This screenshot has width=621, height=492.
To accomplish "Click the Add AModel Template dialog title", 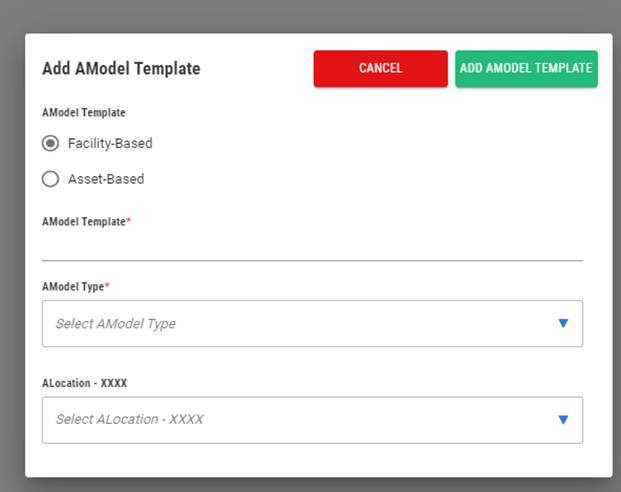I will 121,69.
